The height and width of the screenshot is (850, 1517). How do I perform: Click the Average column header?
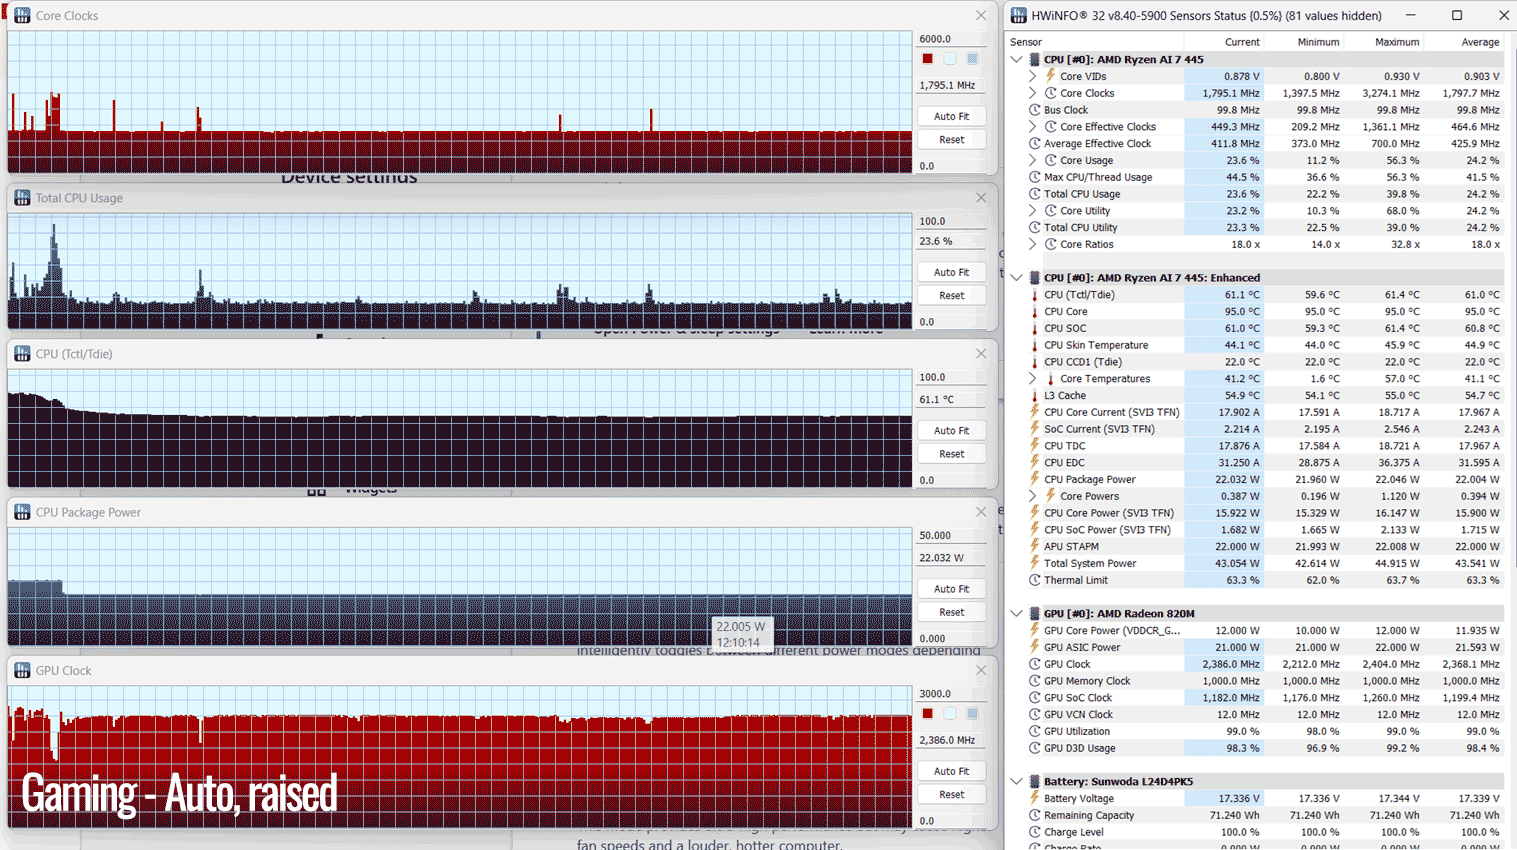(1464, 42)
